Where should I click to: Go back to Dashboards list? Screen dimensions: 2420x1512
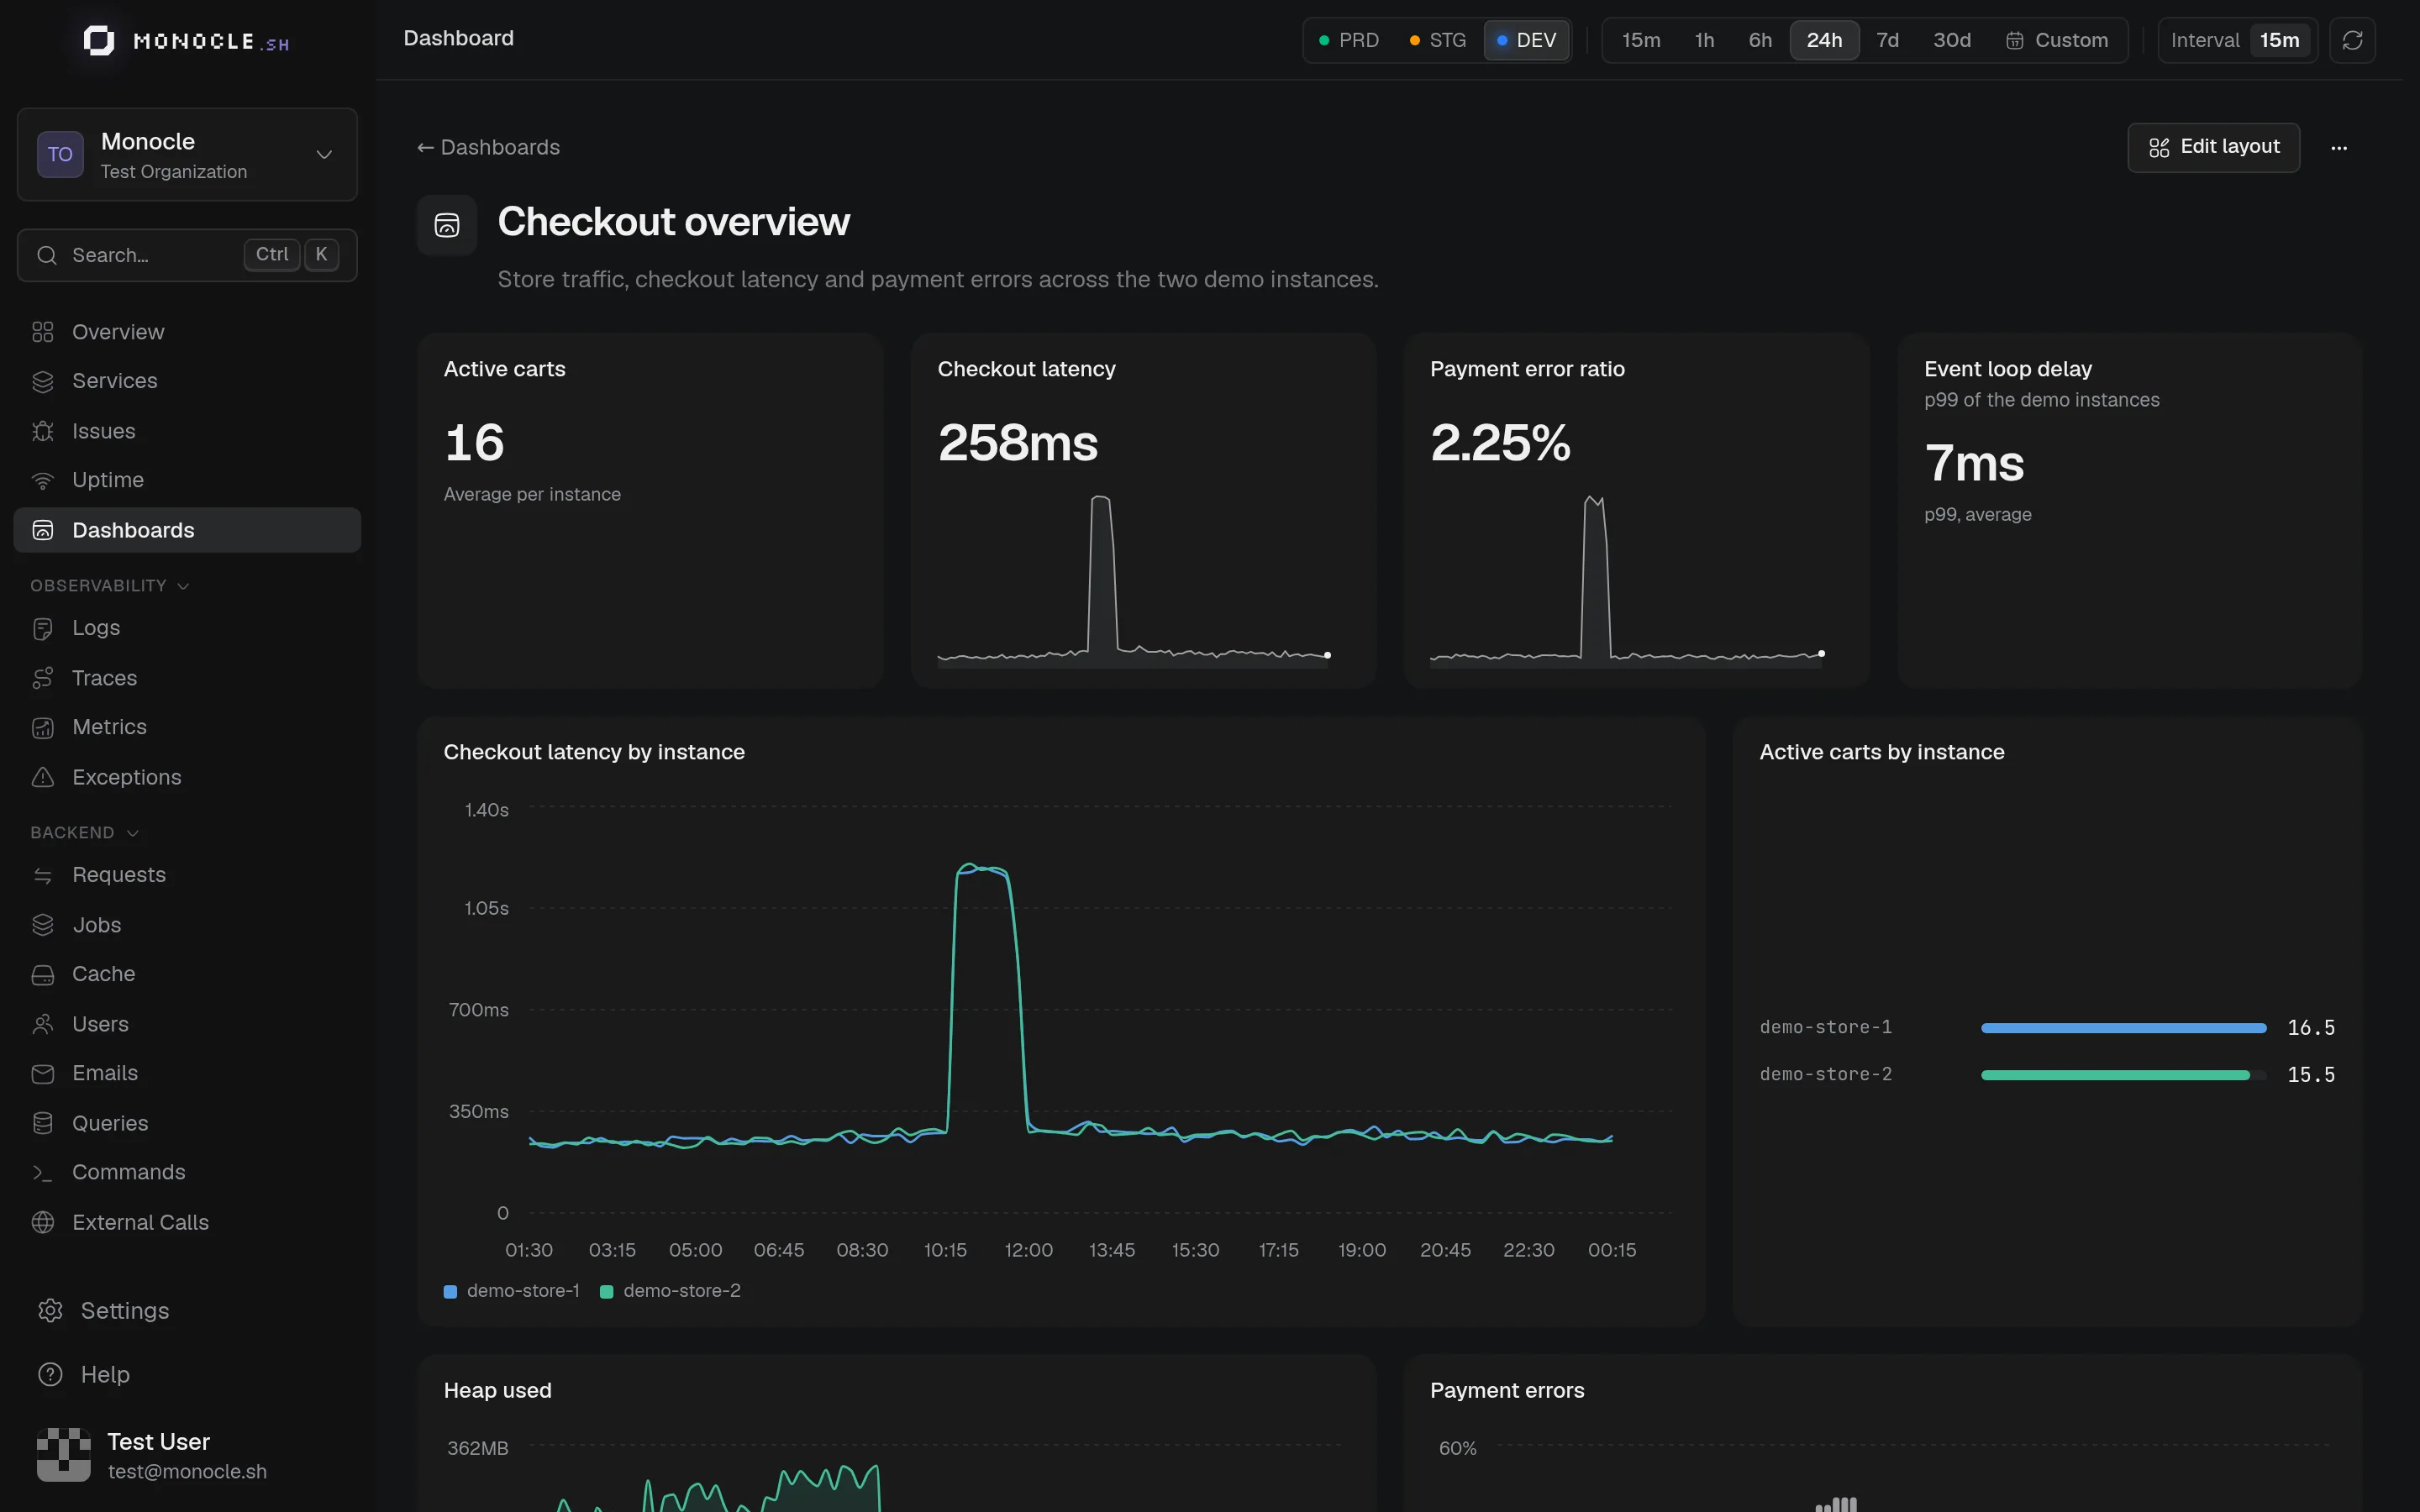488,148
